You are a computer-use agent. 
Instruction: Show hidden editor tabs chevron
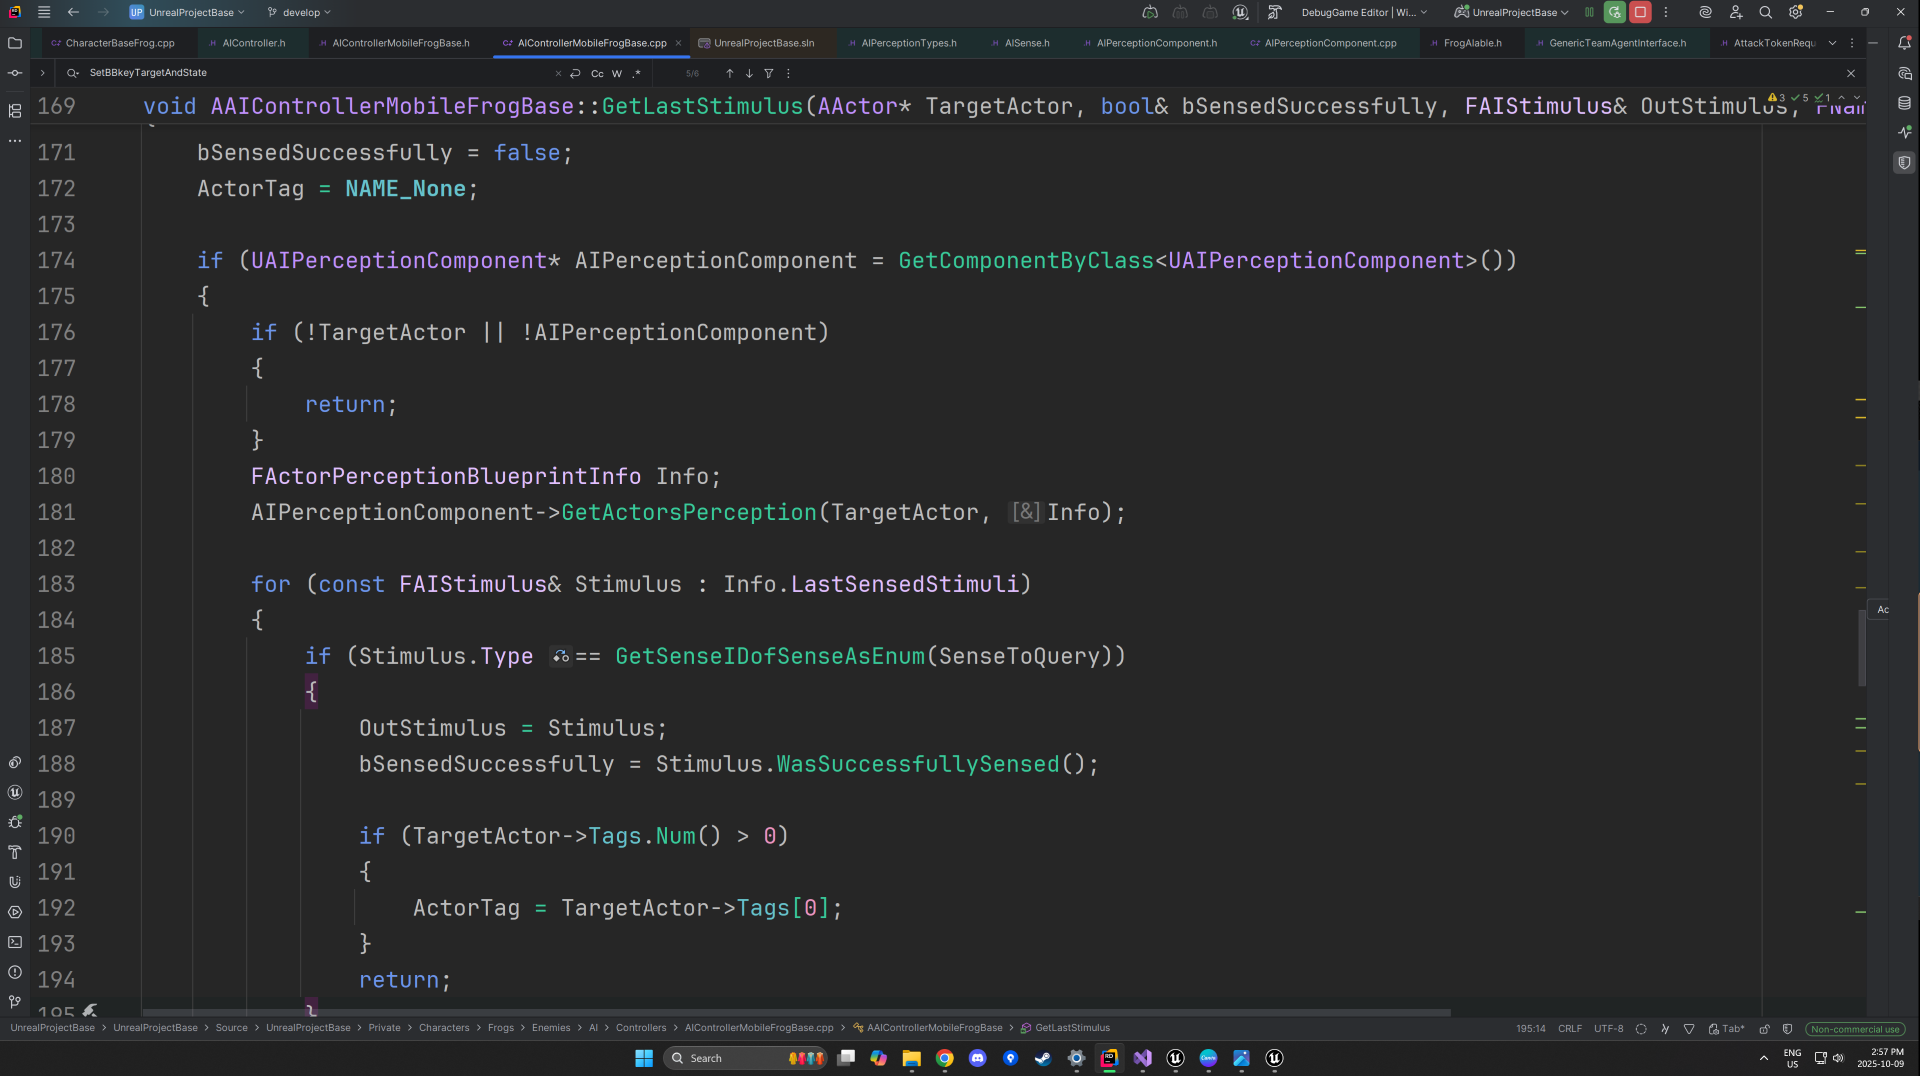(x=1832, y=43)
